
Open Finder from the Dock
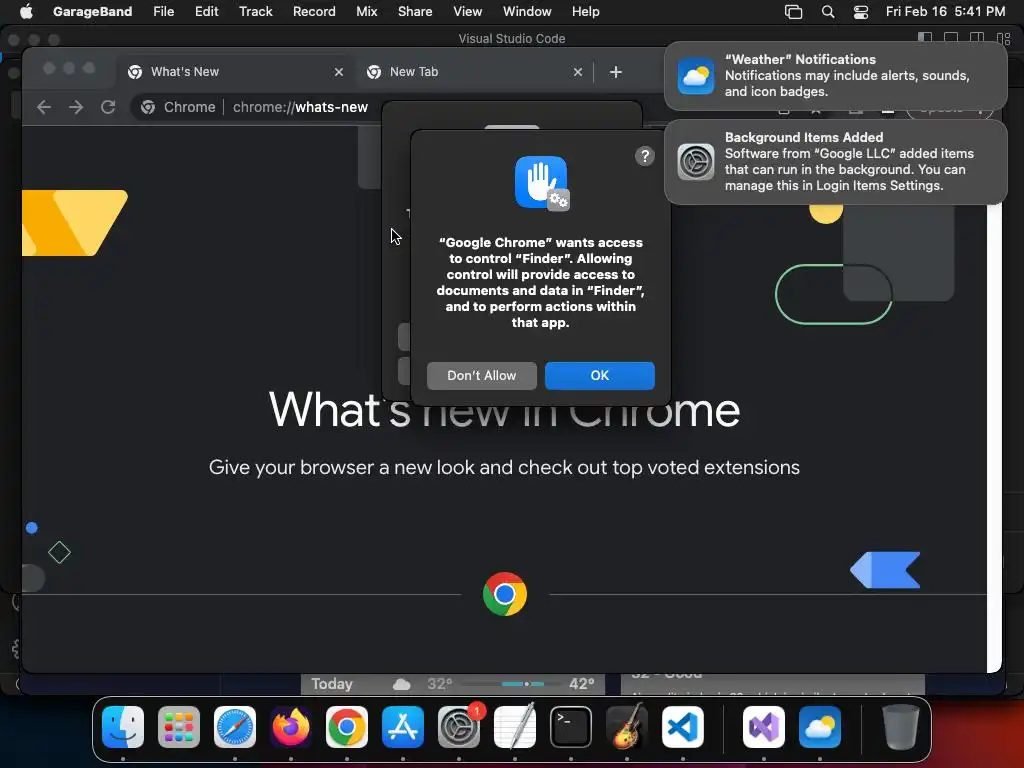pyautogui.click(x=123, y=726)
